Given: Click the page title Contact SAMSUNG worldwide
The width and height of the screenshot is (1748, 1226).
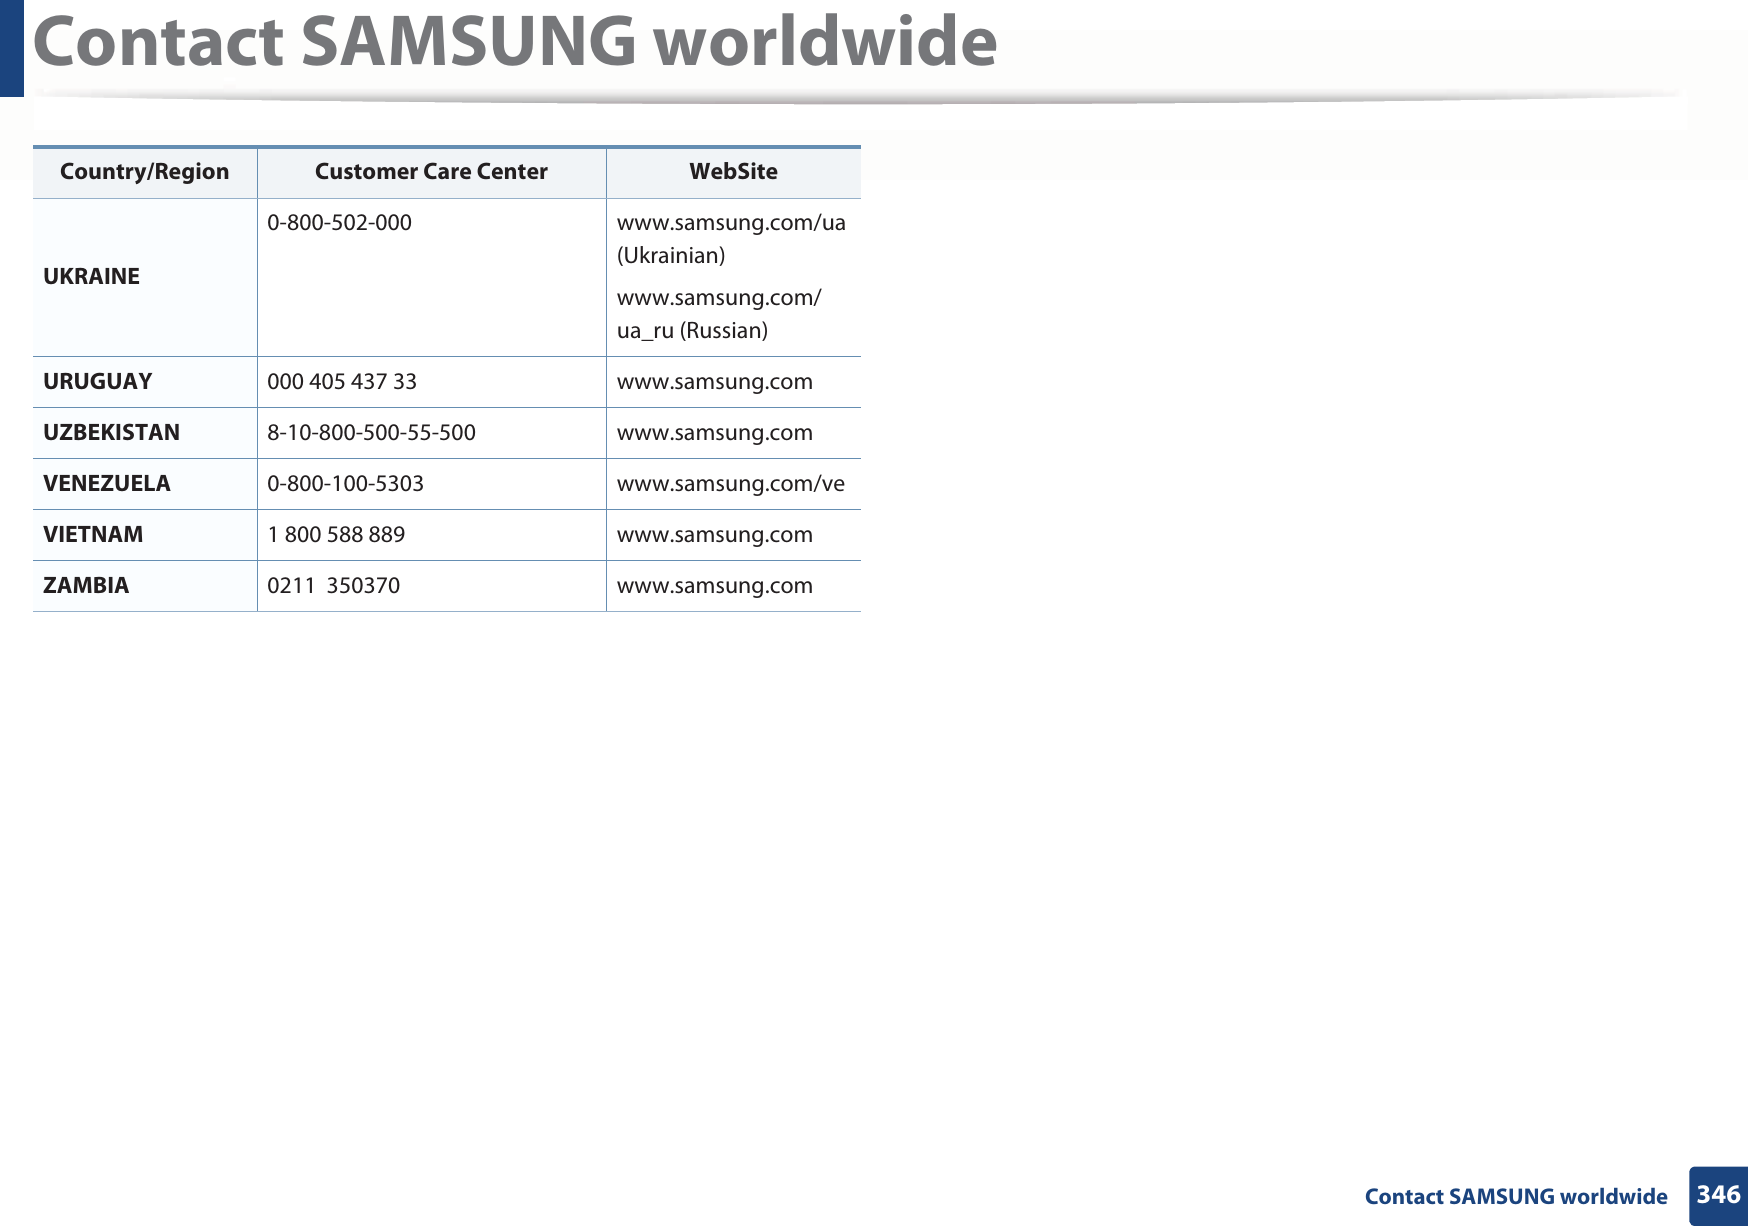Looking at the screenshot, I should (515, 42).
